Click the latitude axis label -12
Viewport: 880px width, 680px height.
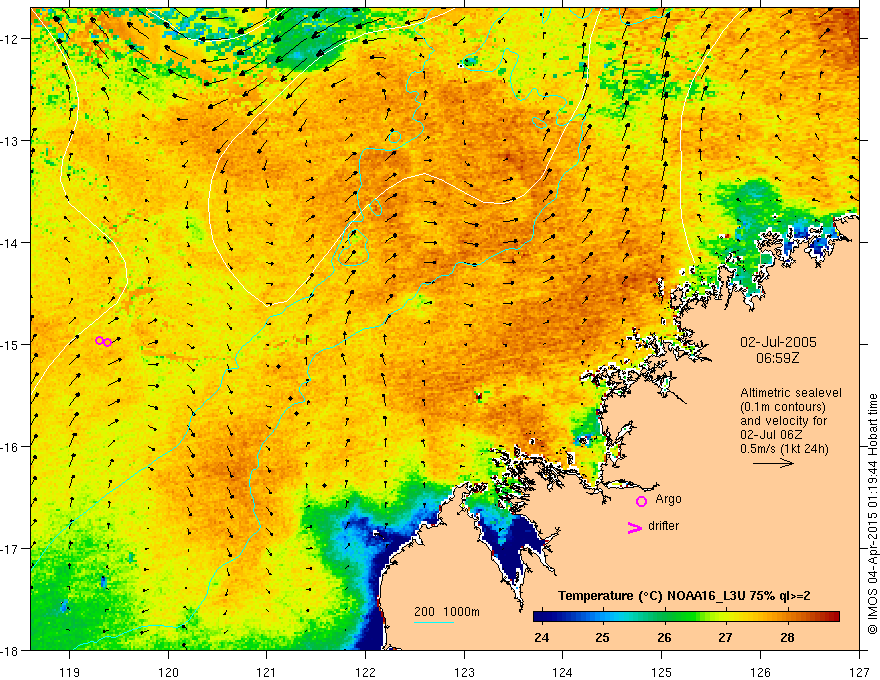[10, 39]
